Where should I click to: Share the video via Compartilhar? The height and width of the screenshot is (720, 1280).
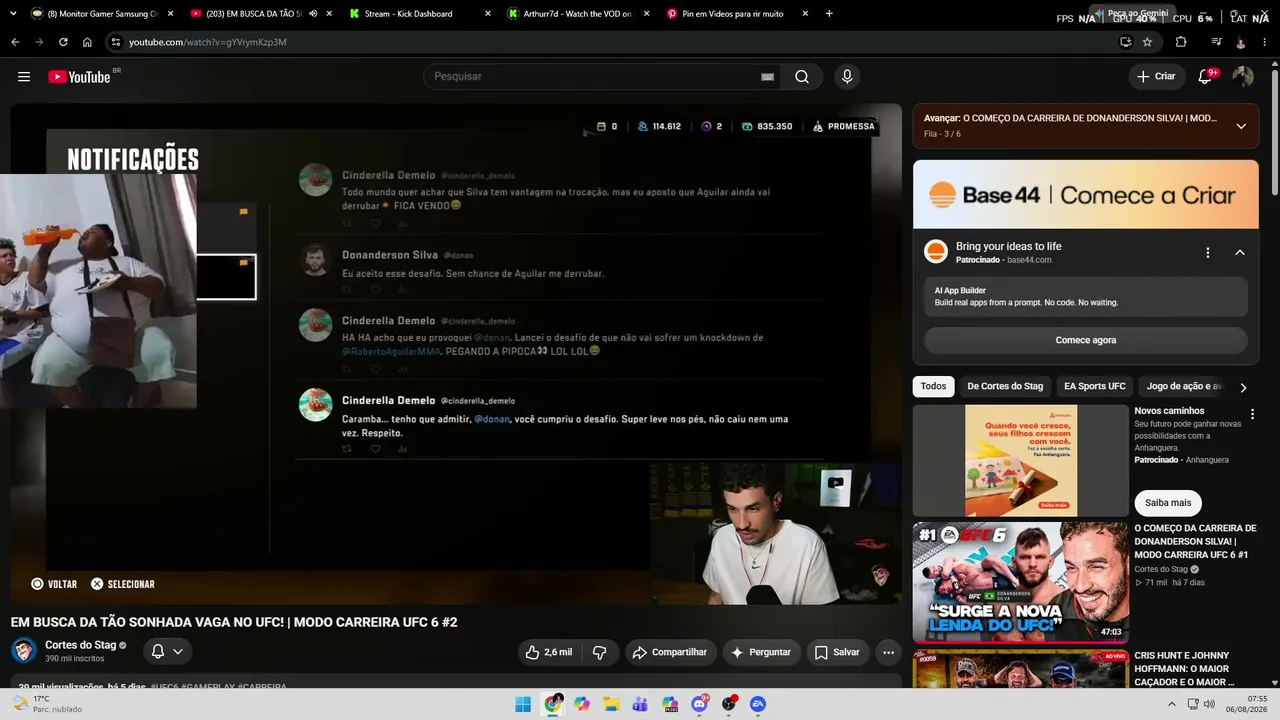[671, 652]
